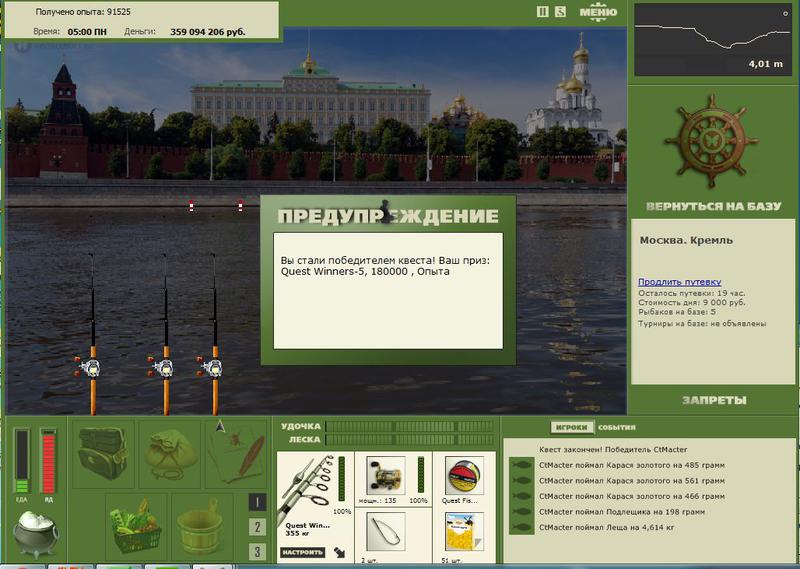This screenshot has height=569, width=800.
Task: Pause the game with the pause icon
Action: coord(543,12)
